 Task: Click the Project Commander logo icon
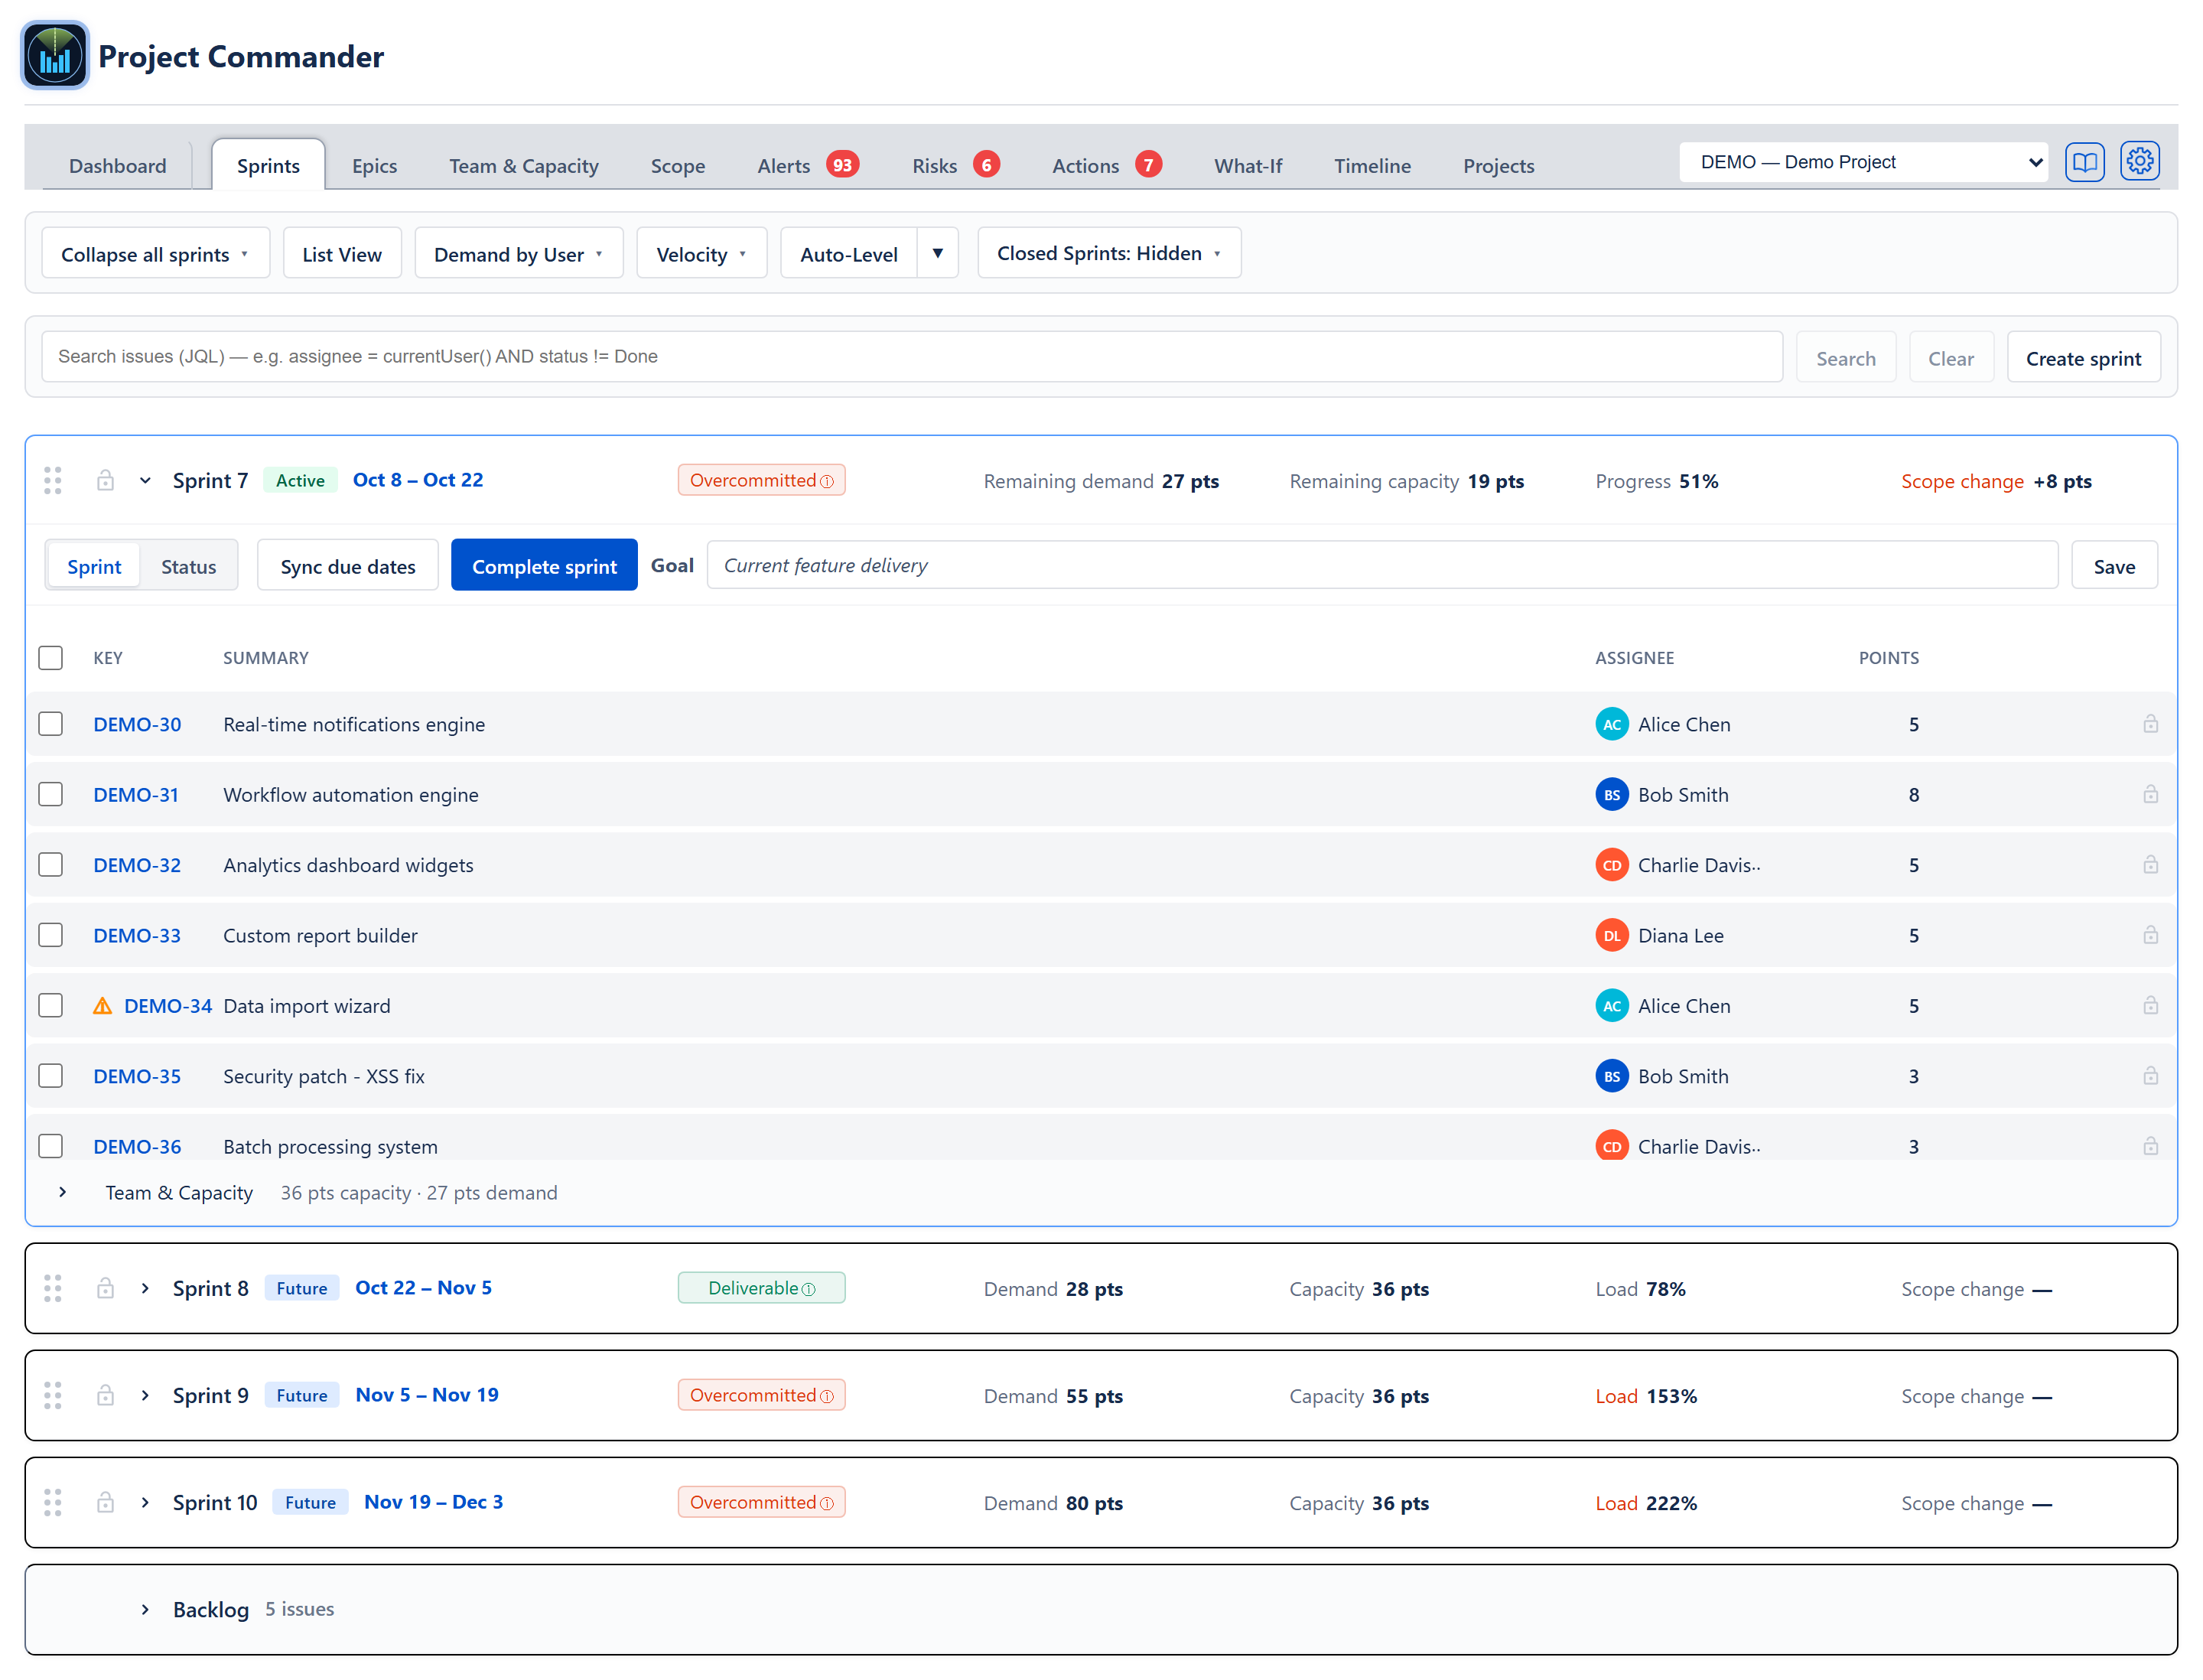click(55, 55)
